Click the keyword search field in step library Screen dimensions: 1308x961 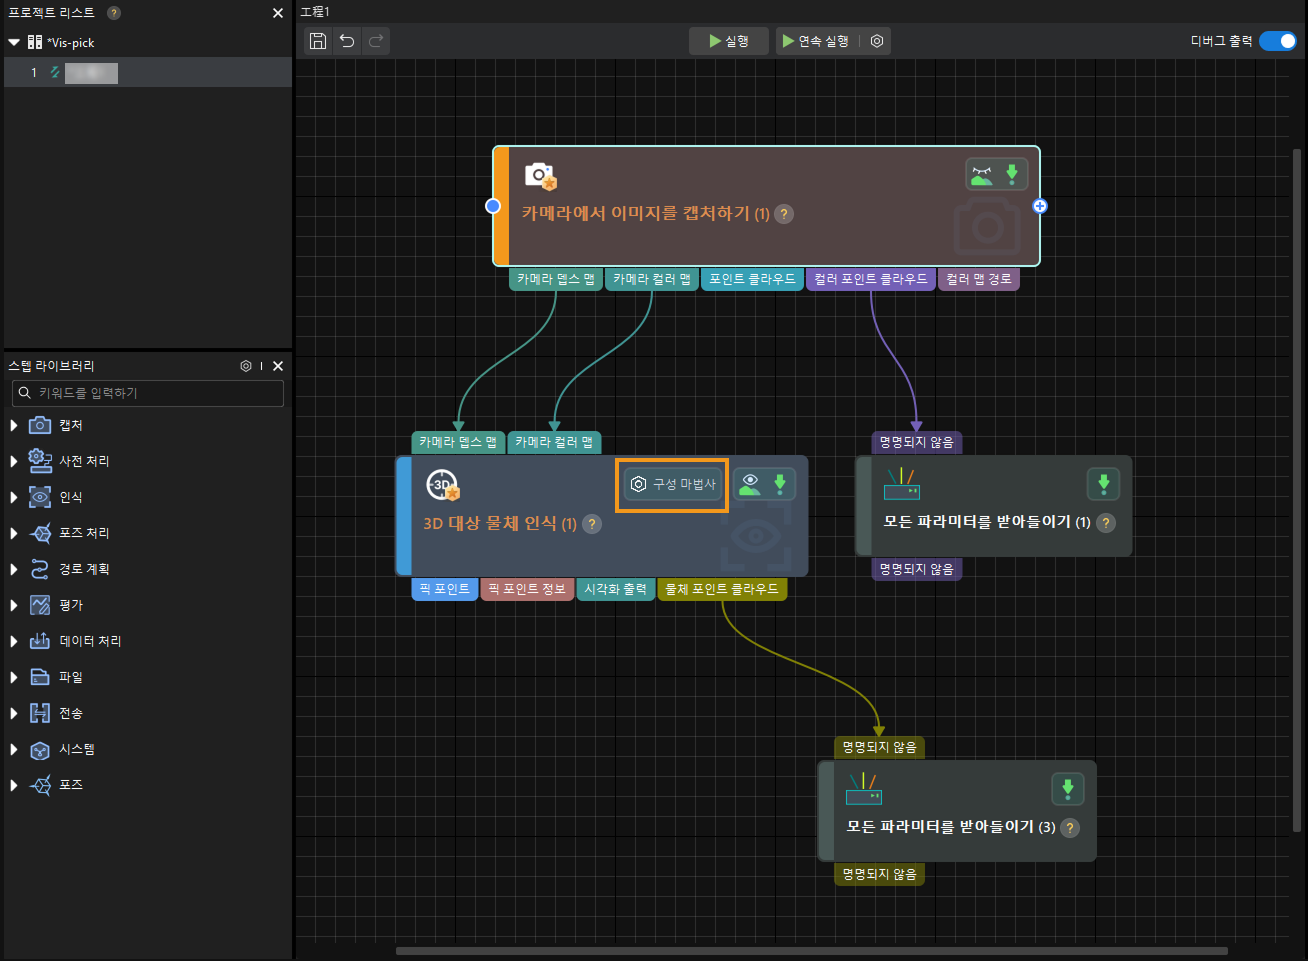(x=148, y=393)
